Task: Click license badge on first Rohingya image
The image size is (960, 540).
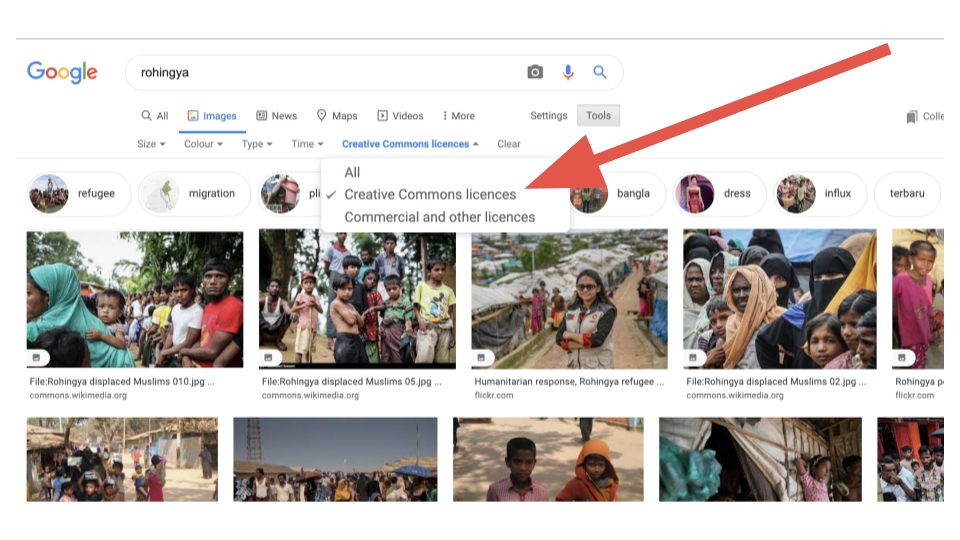Action: 38,357
